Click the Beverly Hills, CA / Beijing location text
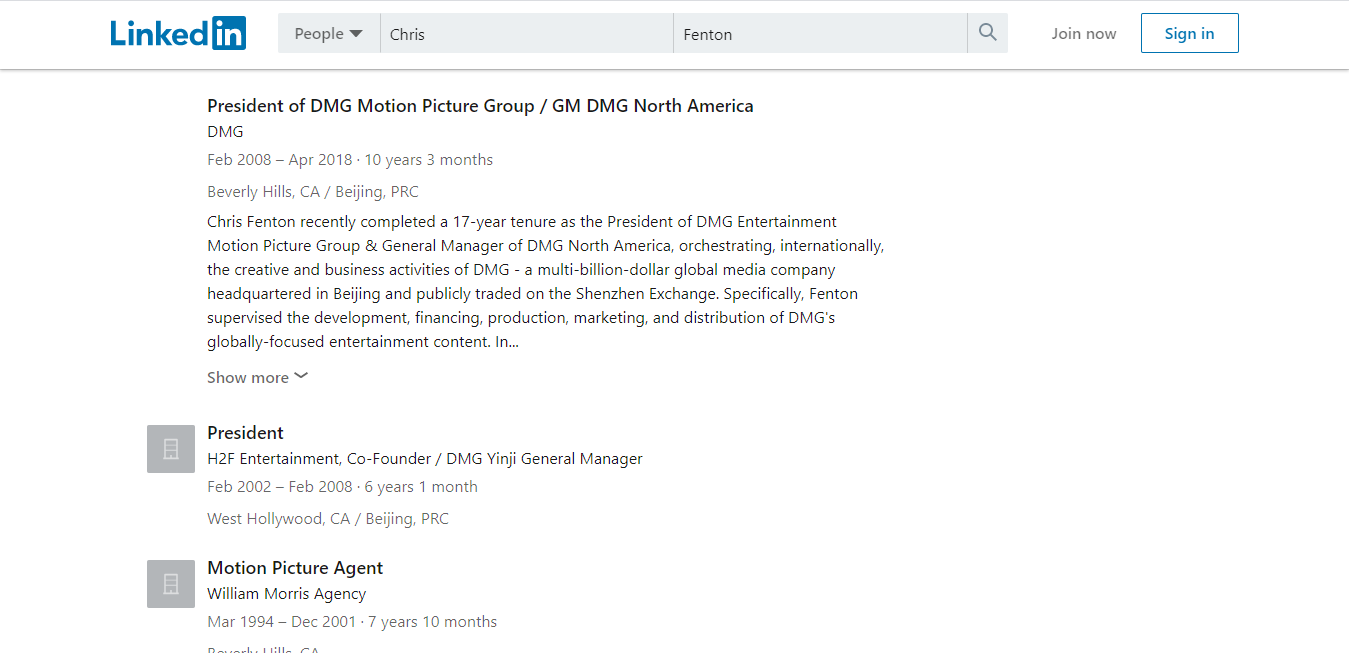Viewport: 1349px width, 653px height. click(313, 192)
